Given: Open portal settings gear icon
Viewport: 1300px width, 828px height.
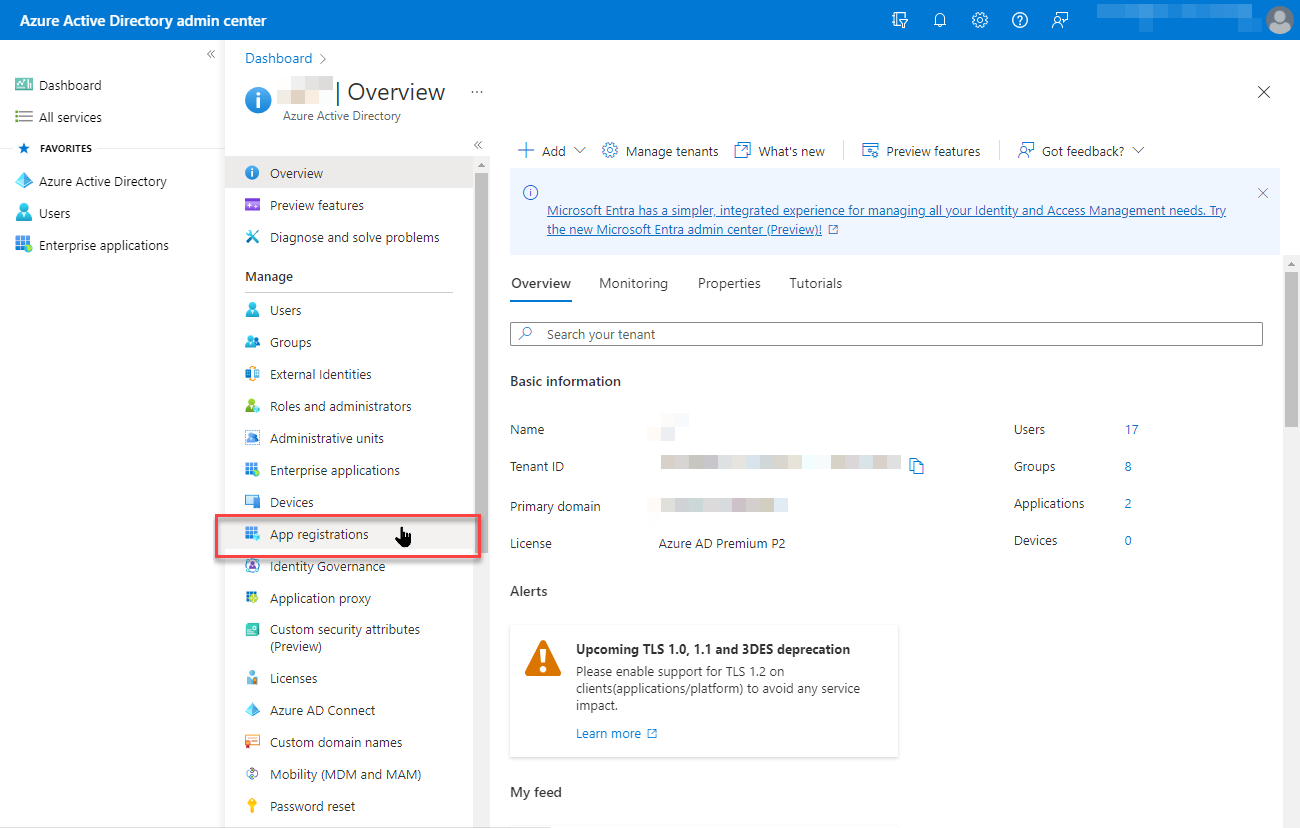Looking at the screenshot, I should tap(980, 20).
